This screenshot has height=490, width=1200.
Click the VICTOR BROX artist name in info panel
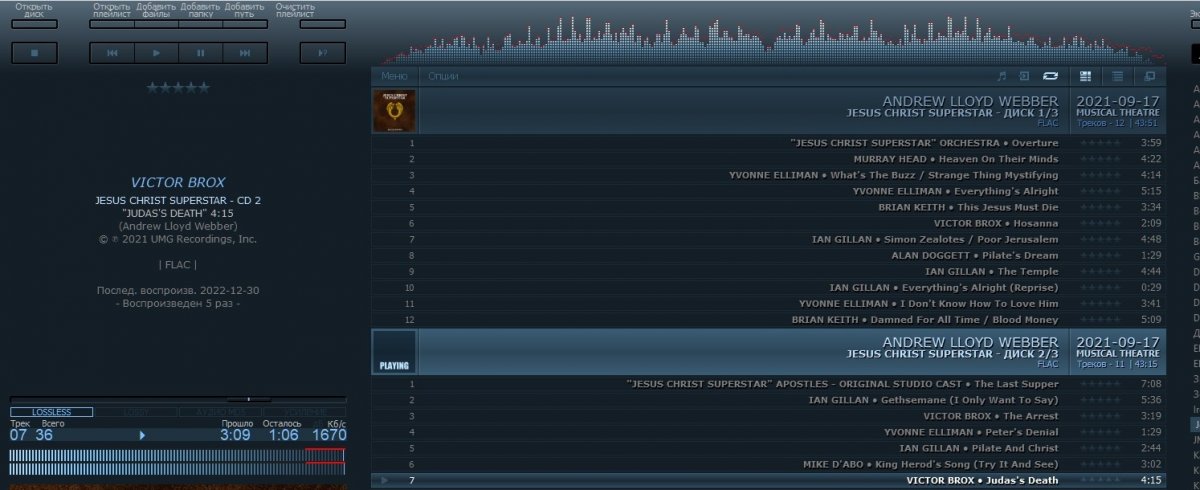(x=178, y=183)
